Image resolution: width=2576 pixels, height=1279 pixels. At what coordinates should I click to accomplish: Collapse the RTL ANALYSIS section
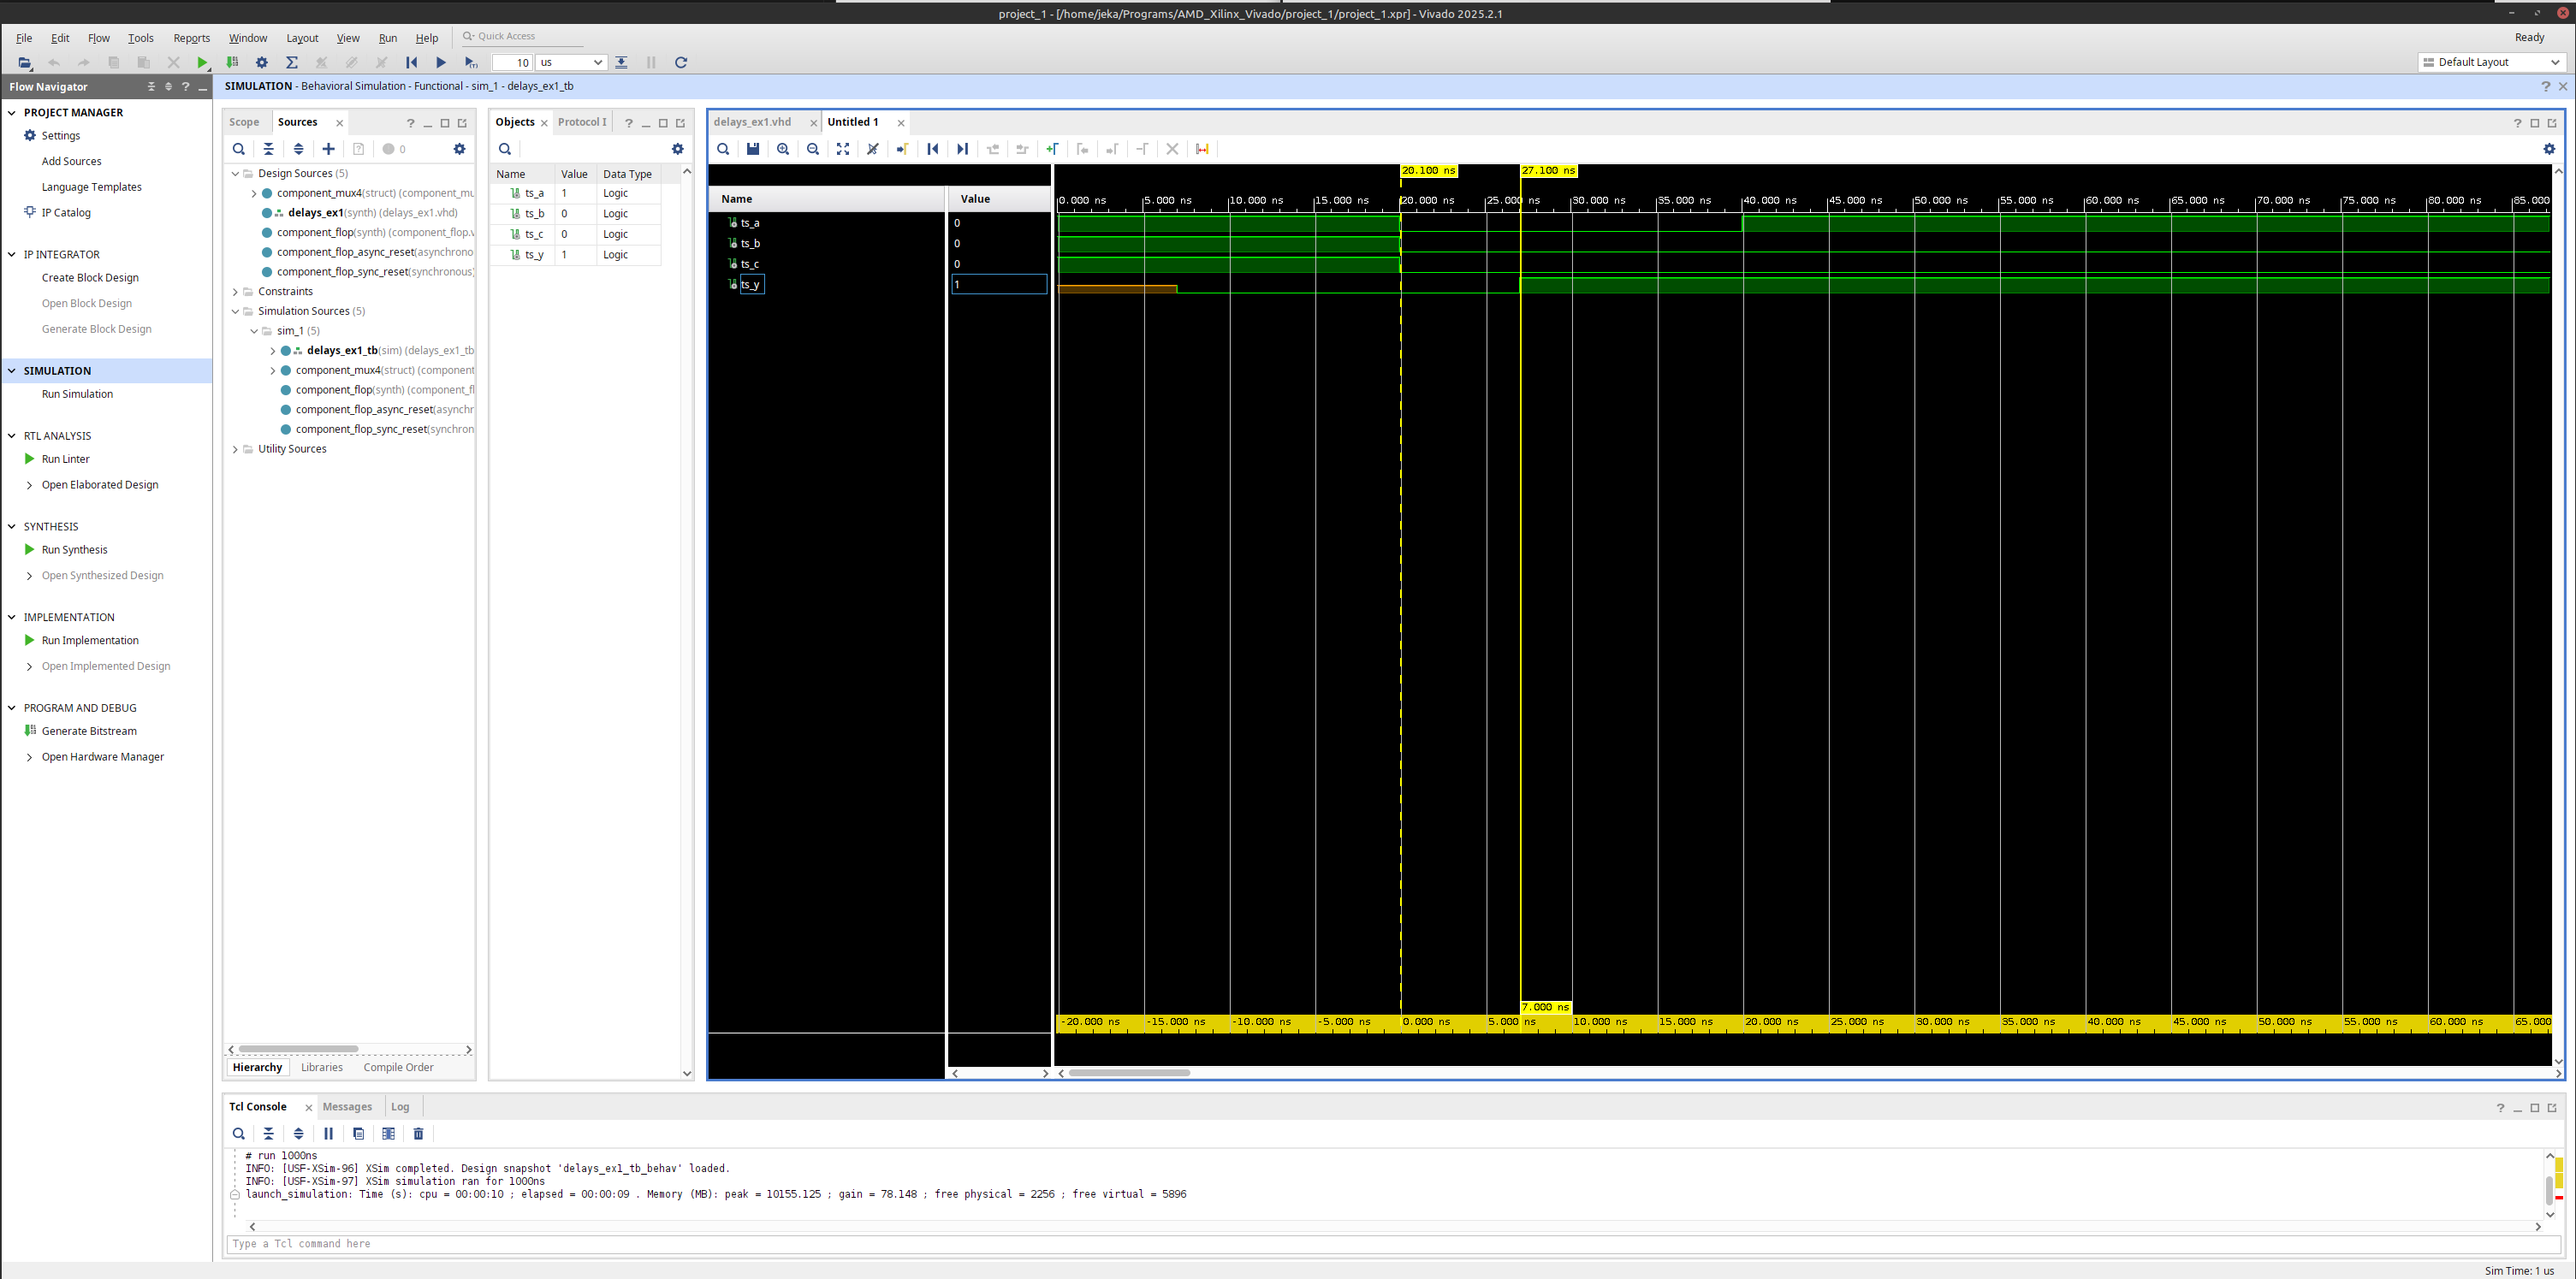click(x=12, y=436)
